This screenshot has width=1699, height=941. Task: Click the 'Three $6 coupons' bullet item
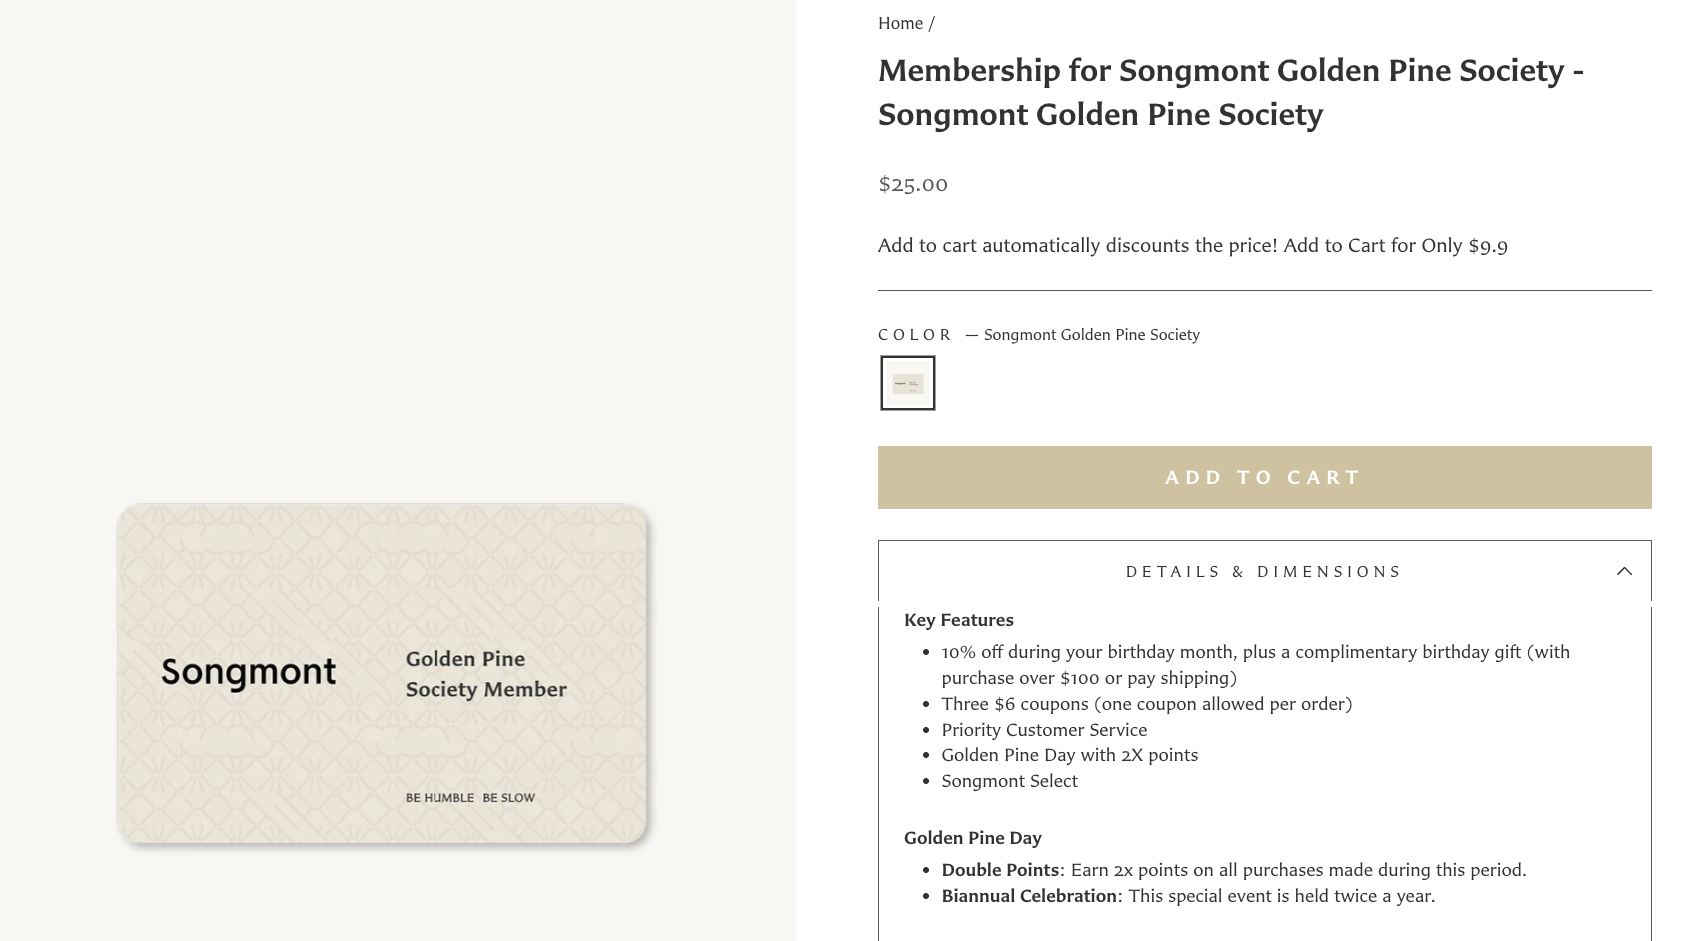click(x=1146, y=704)
